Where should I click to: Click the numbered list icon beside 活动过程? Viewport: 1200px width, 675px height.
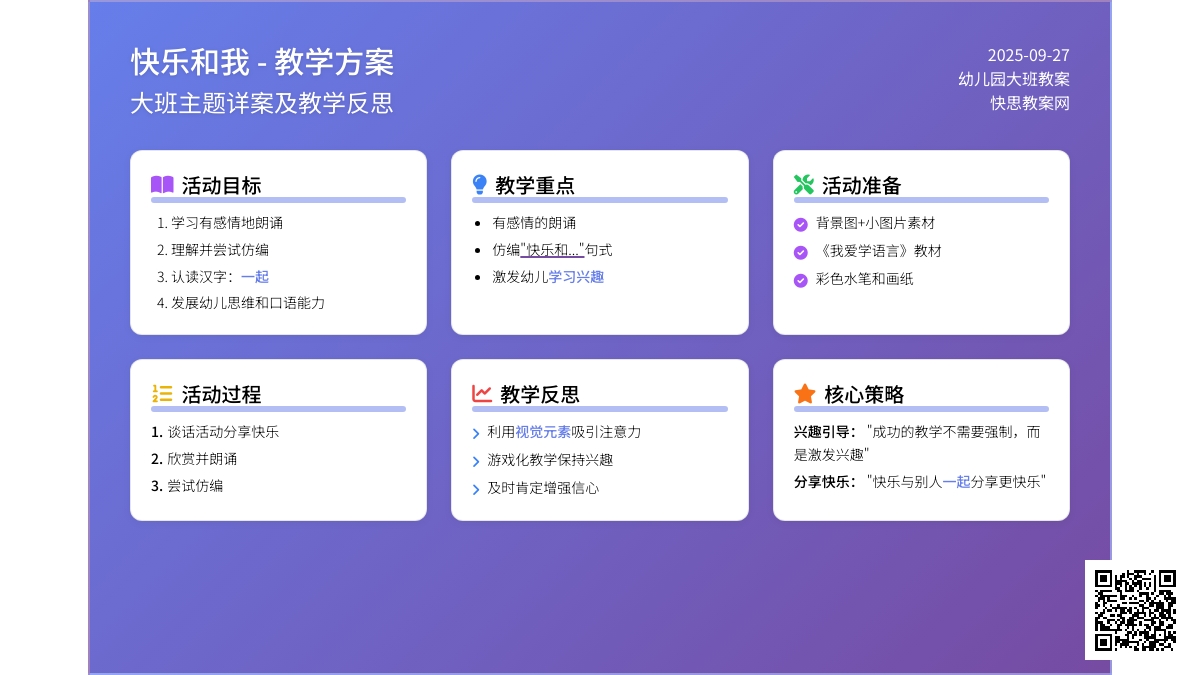[162, 394]
